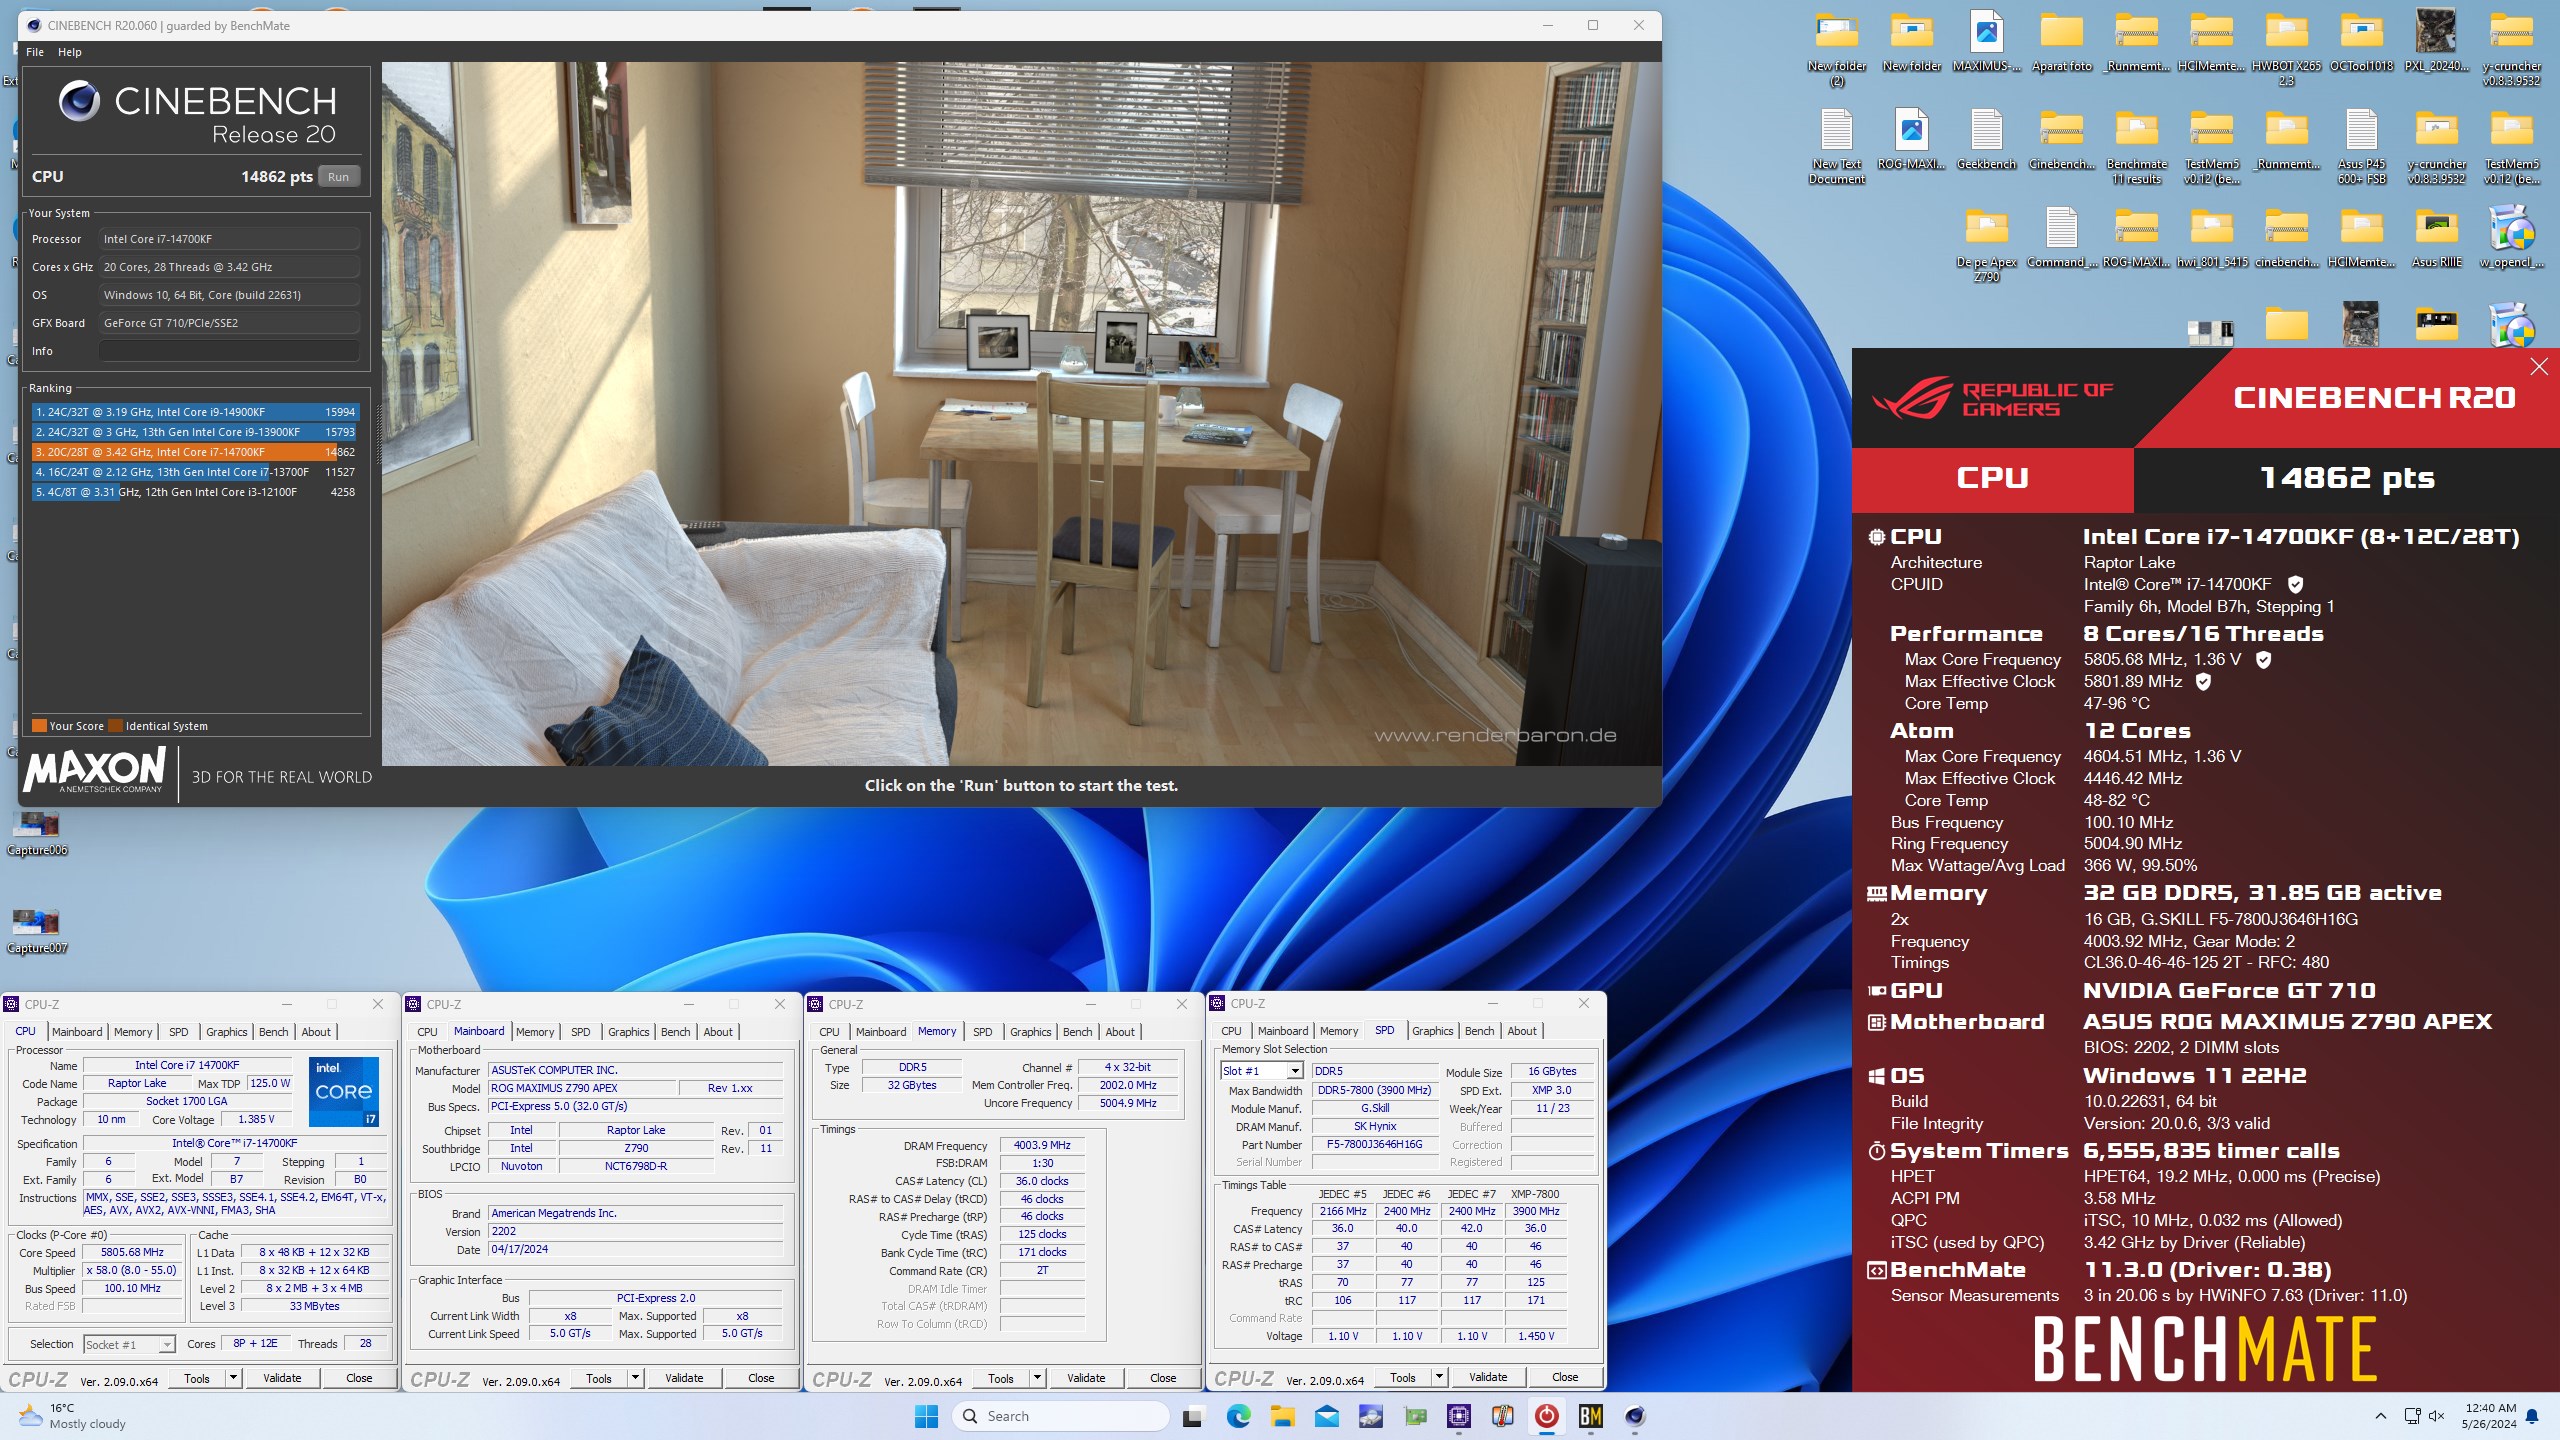Select the OCTool1018 desktop folder
Image resolution: width=2560 pixels, height=1440 pixels.
click(x=2361, y=42)
